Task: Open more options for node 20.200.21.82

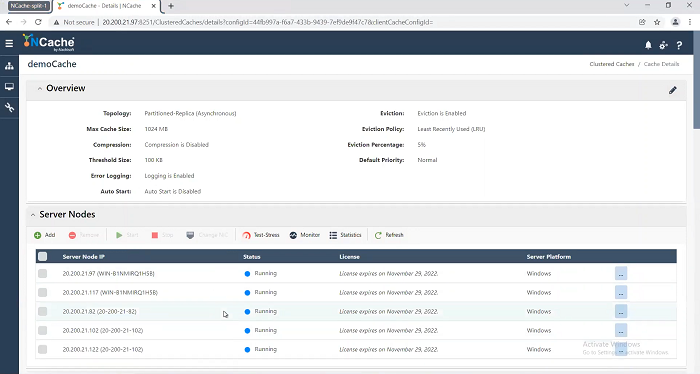Action: click(x=621, y=312)
